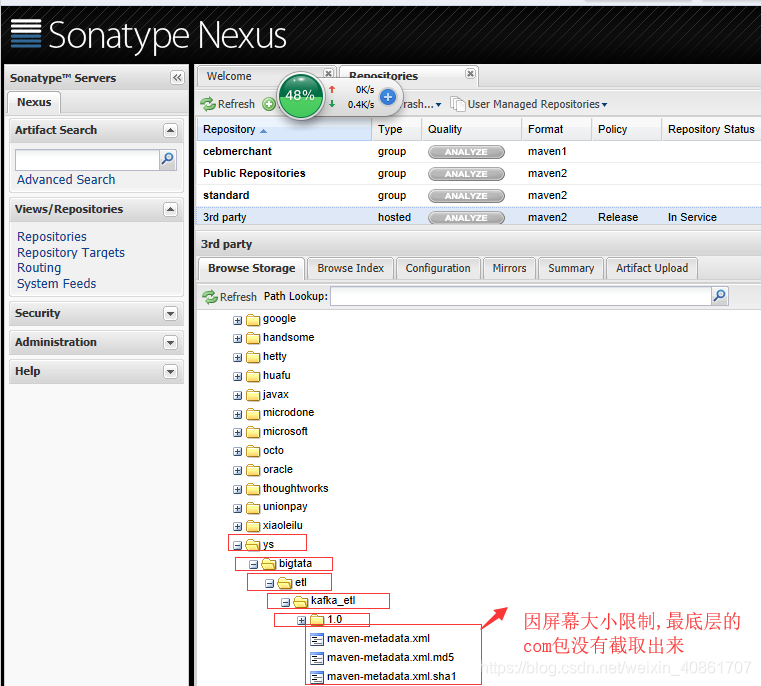Expand the handsome folder node

tap(237, 338)
